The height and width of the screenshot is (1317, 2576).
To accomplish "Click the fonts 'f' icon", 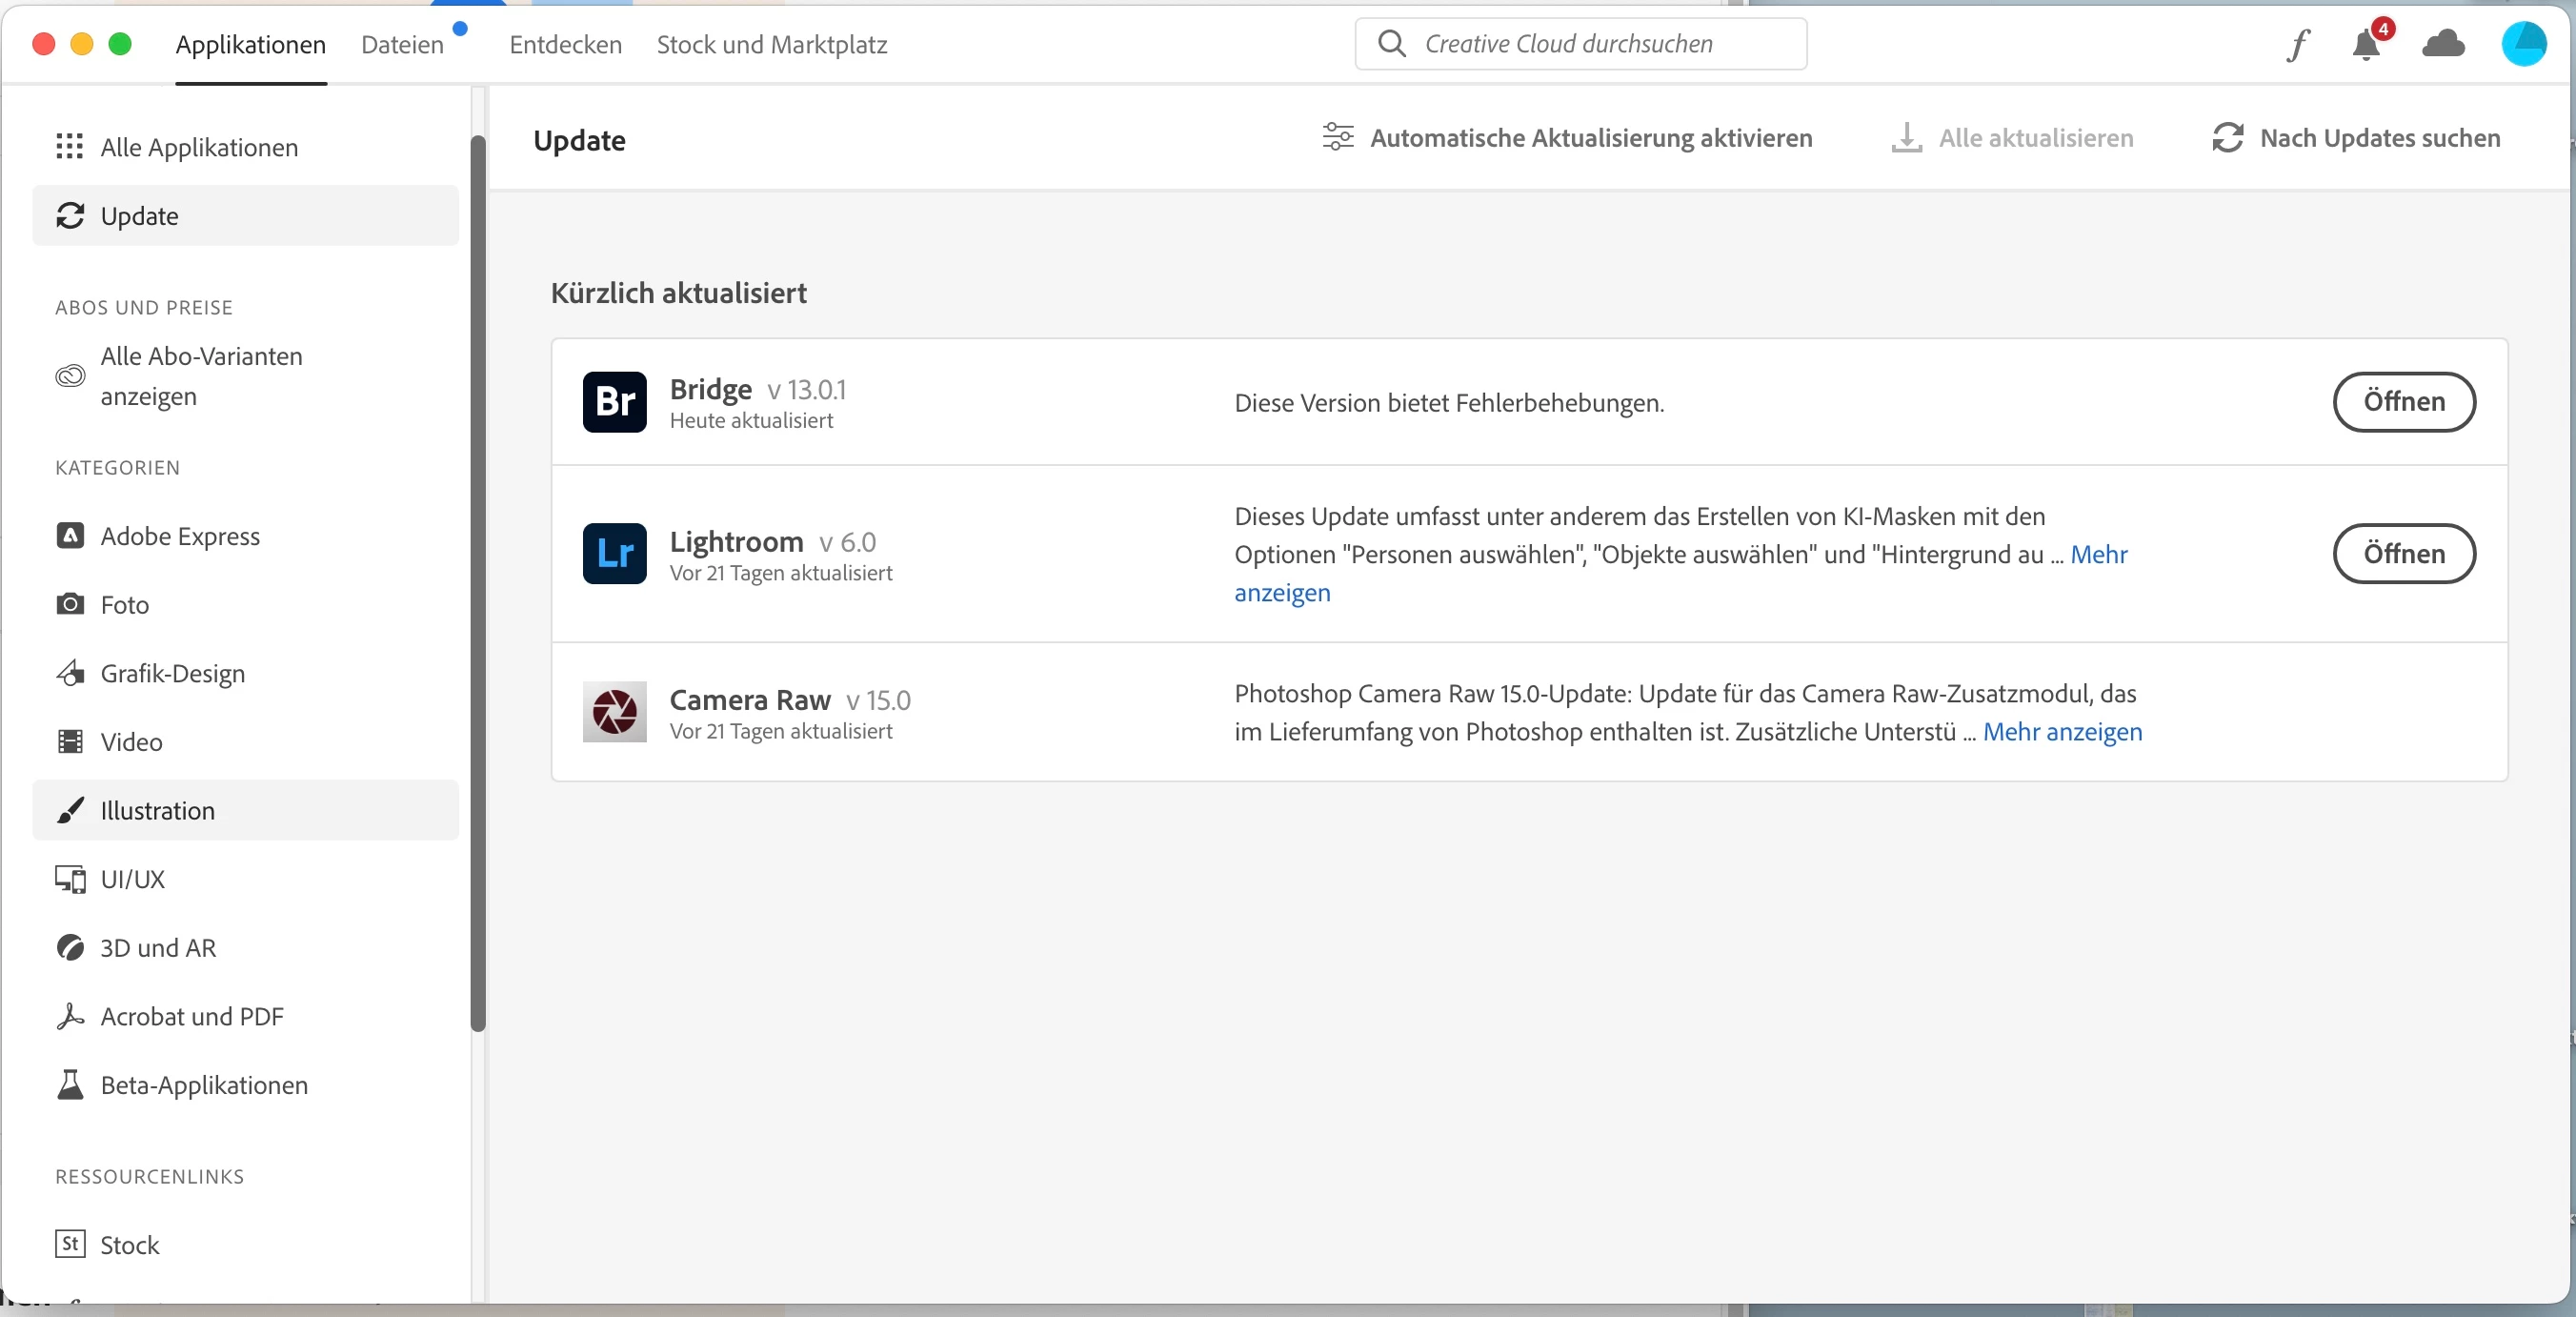I will point(2298,45).
